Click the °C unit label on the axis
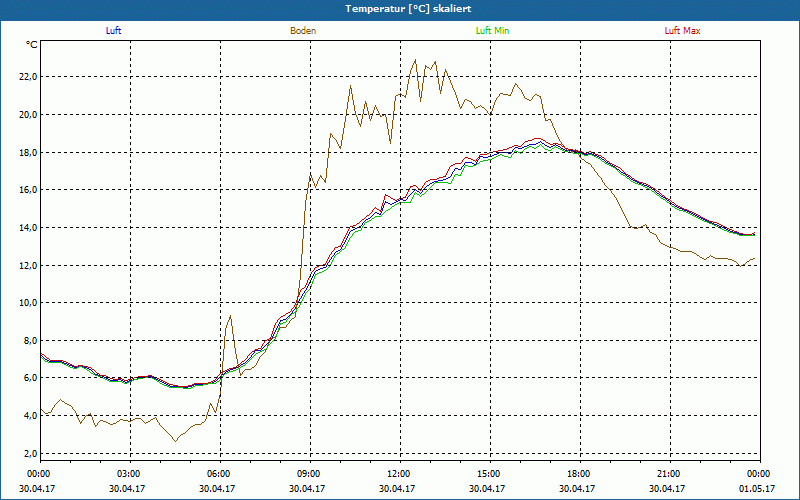 pos(32,45)
